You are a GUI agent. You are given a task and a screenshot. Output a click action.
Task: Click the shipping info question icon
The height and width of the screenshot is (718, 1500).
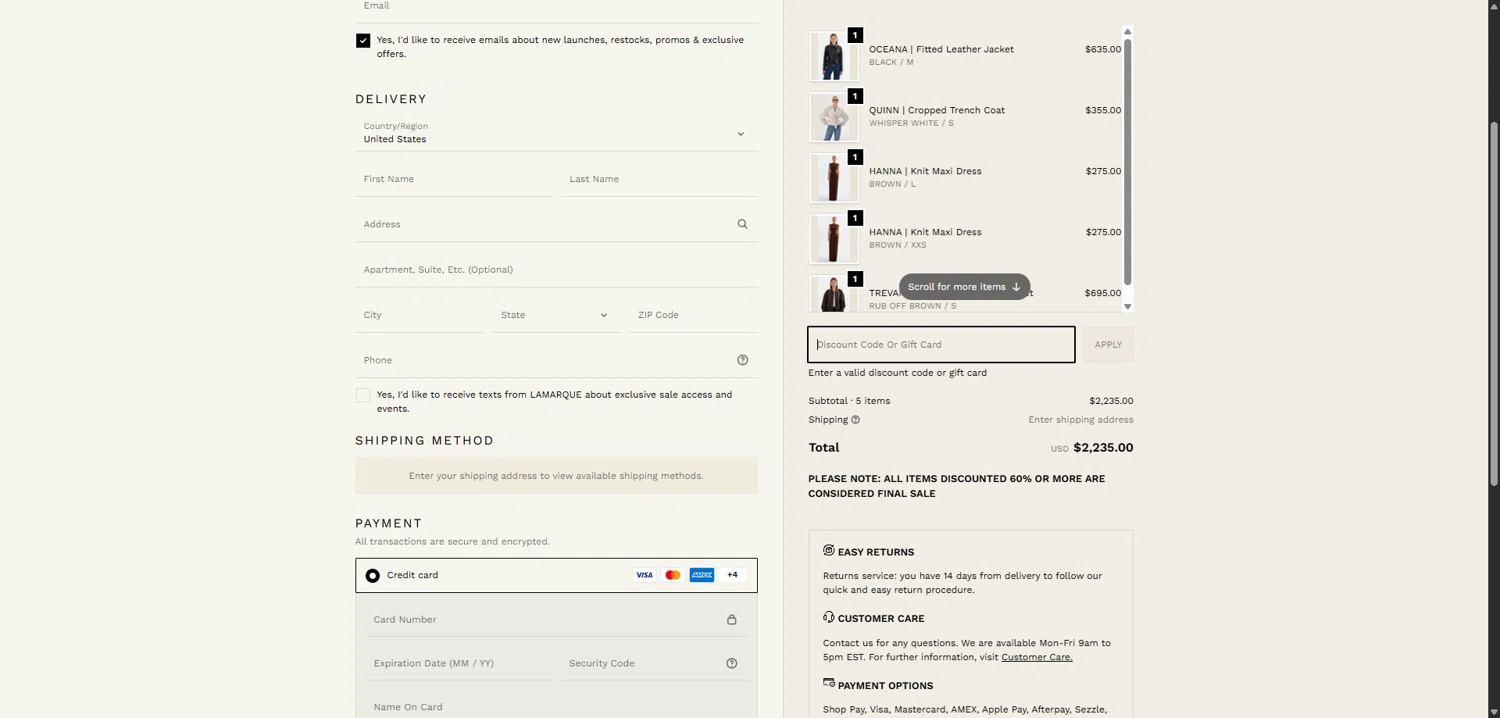(855, 420)
